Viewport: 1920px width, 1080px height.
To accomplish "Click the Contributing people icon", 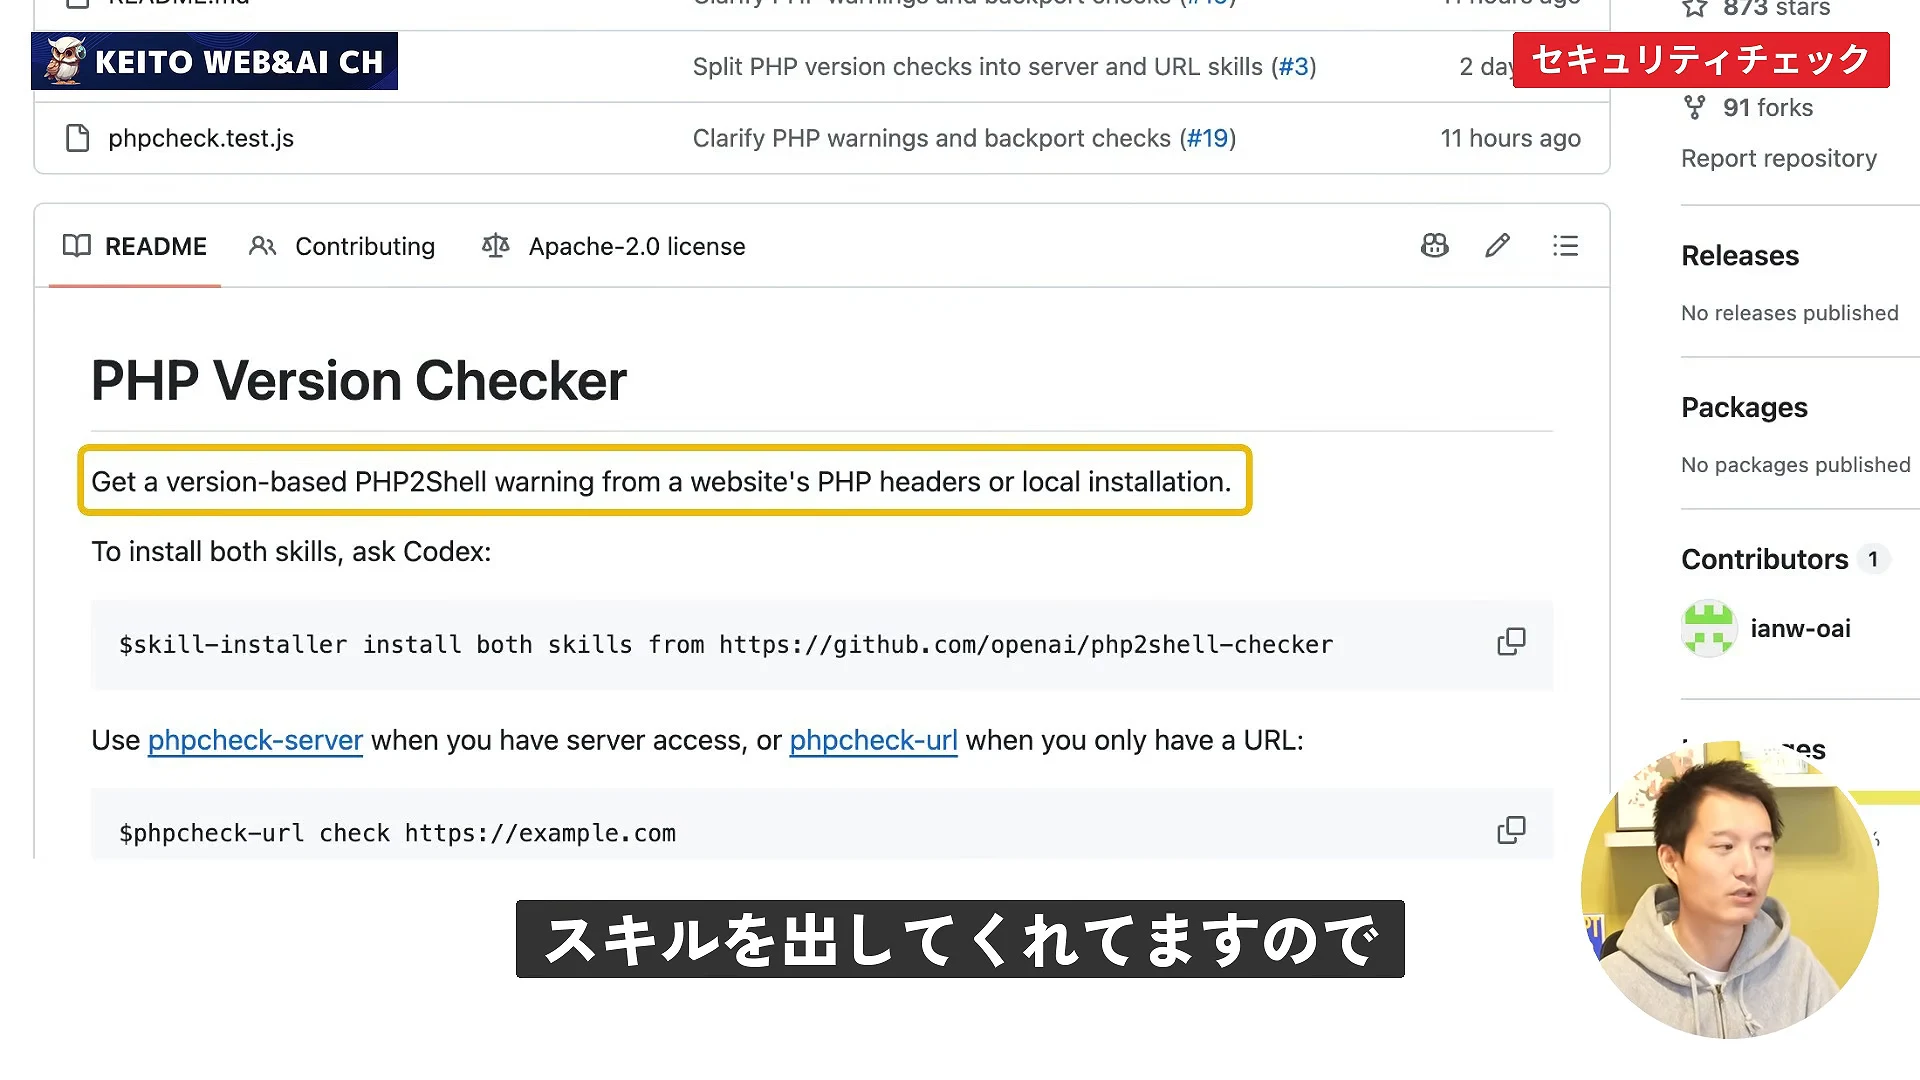I will [x=262, y=246].
